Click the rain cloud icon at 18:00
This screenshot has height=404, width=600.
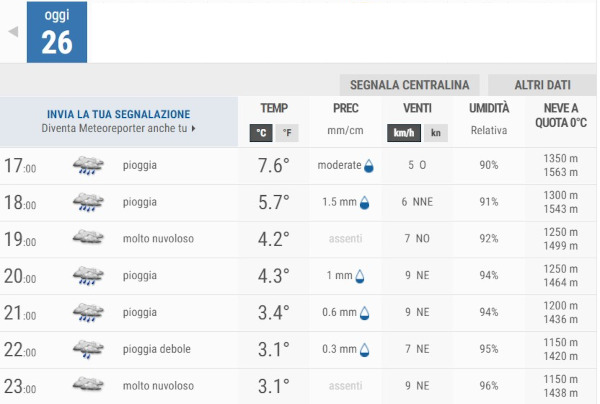click(88, 203)
